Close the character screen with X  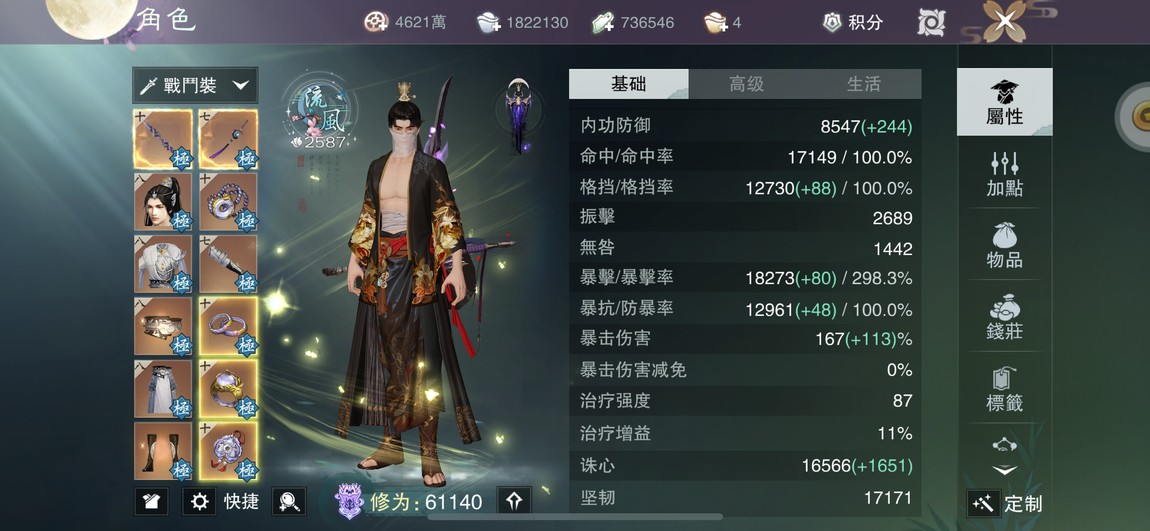pos(1005,21)
